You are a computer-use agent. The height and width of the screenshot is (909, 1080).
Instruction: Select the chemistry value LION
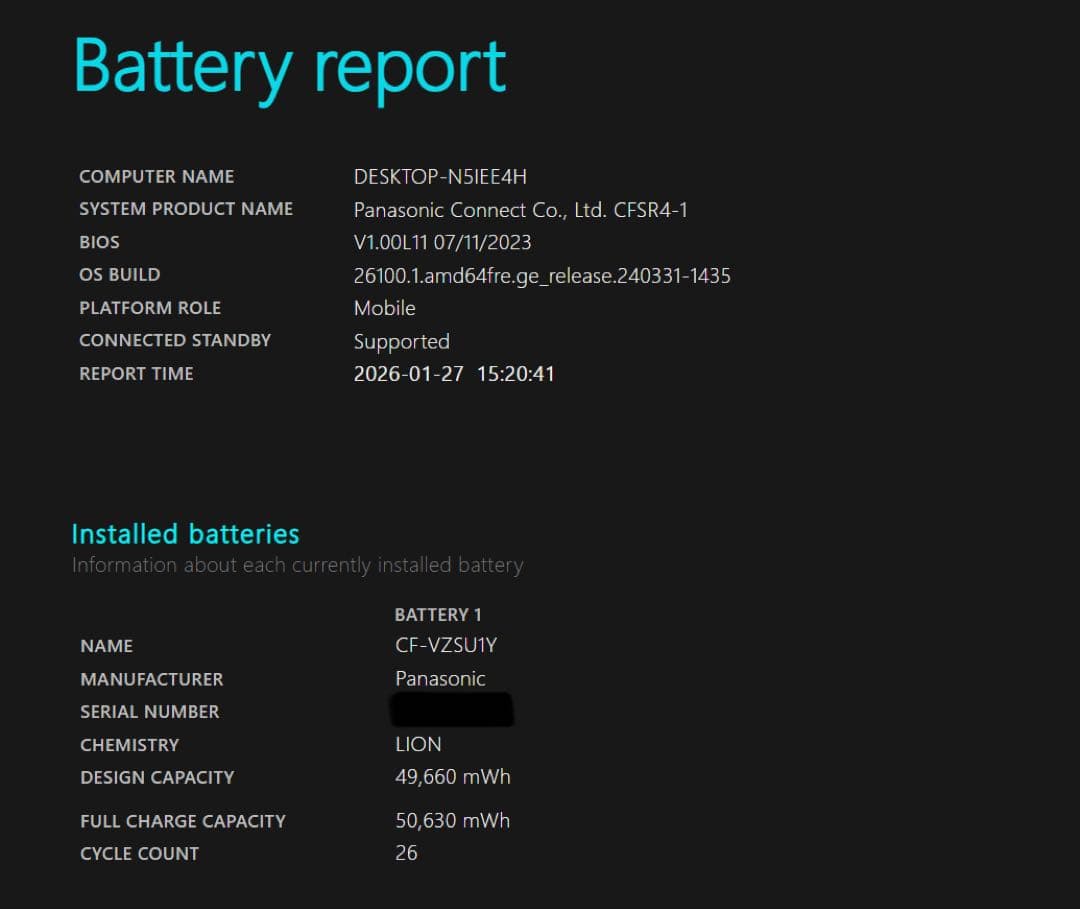coord(418,745)
